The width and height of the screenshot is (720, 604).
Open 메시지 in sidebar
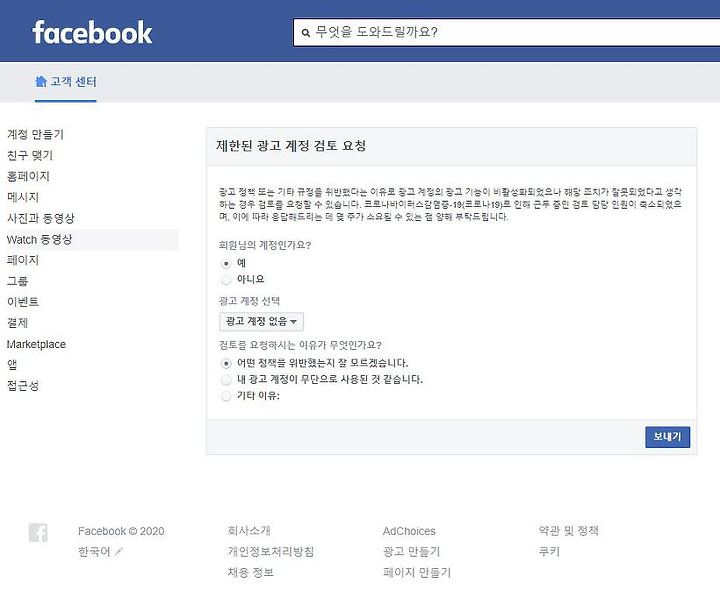(22, 197)
